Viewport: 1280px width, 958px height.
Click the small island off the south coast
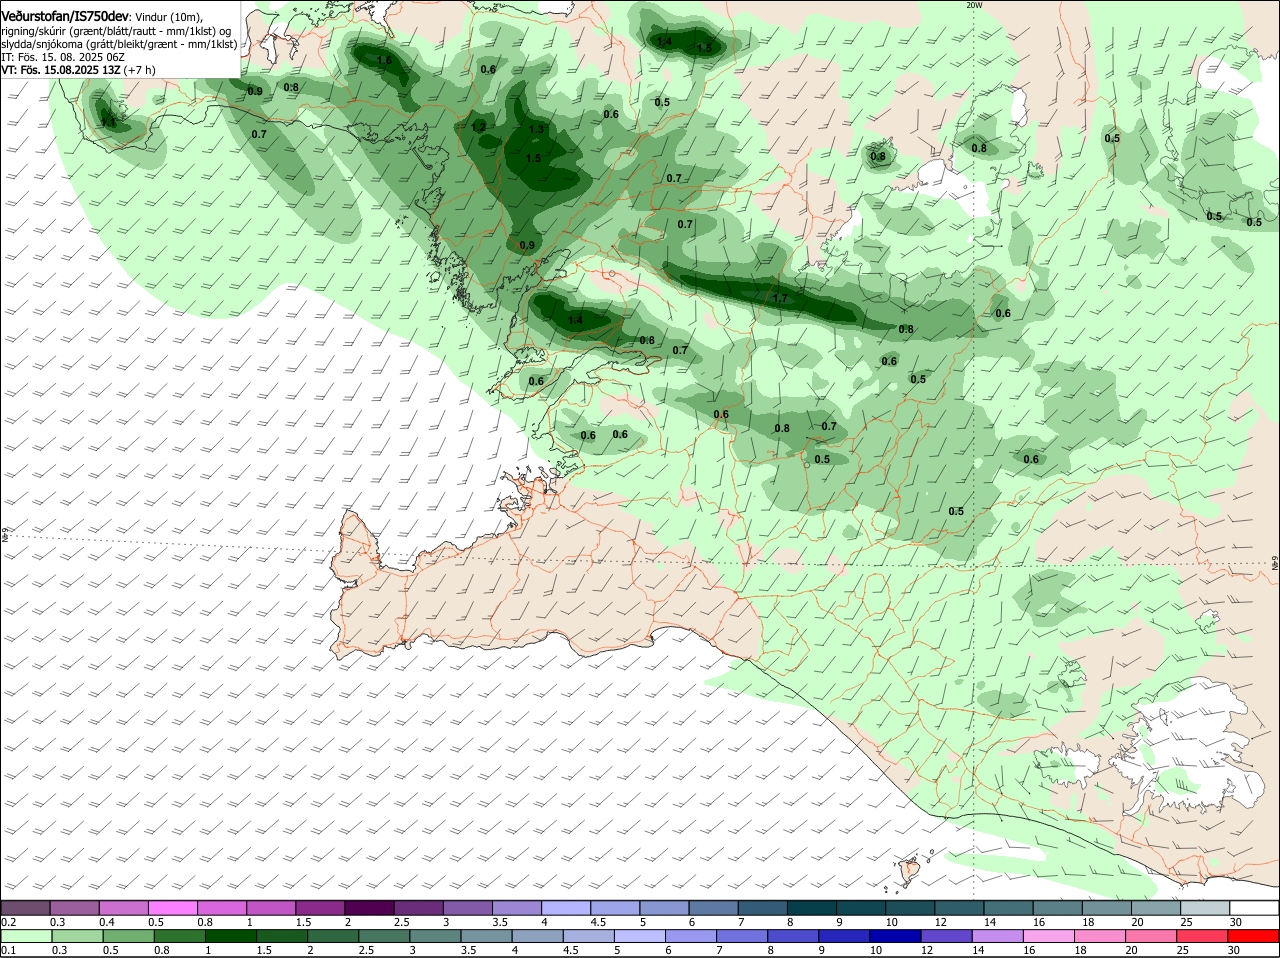pyautogui.click(x=909, y=870)
